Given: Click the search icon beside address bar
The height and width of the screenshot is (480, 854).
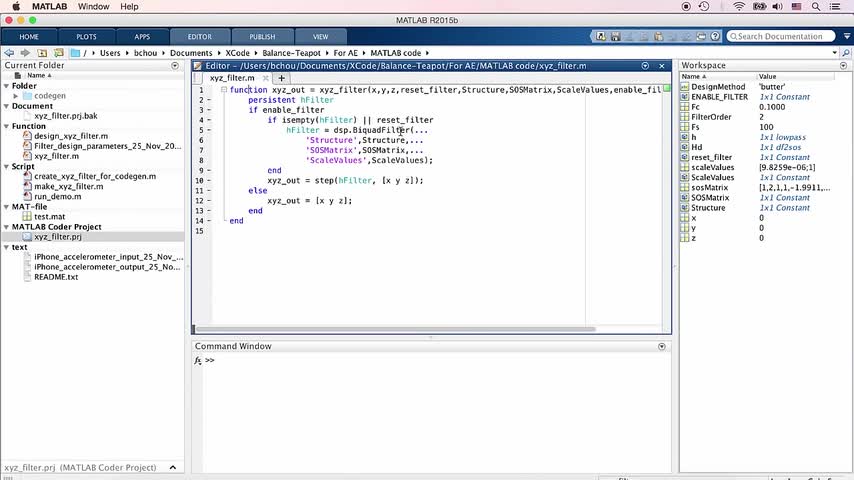Looking at the screenshot, I should pos(846,53).
